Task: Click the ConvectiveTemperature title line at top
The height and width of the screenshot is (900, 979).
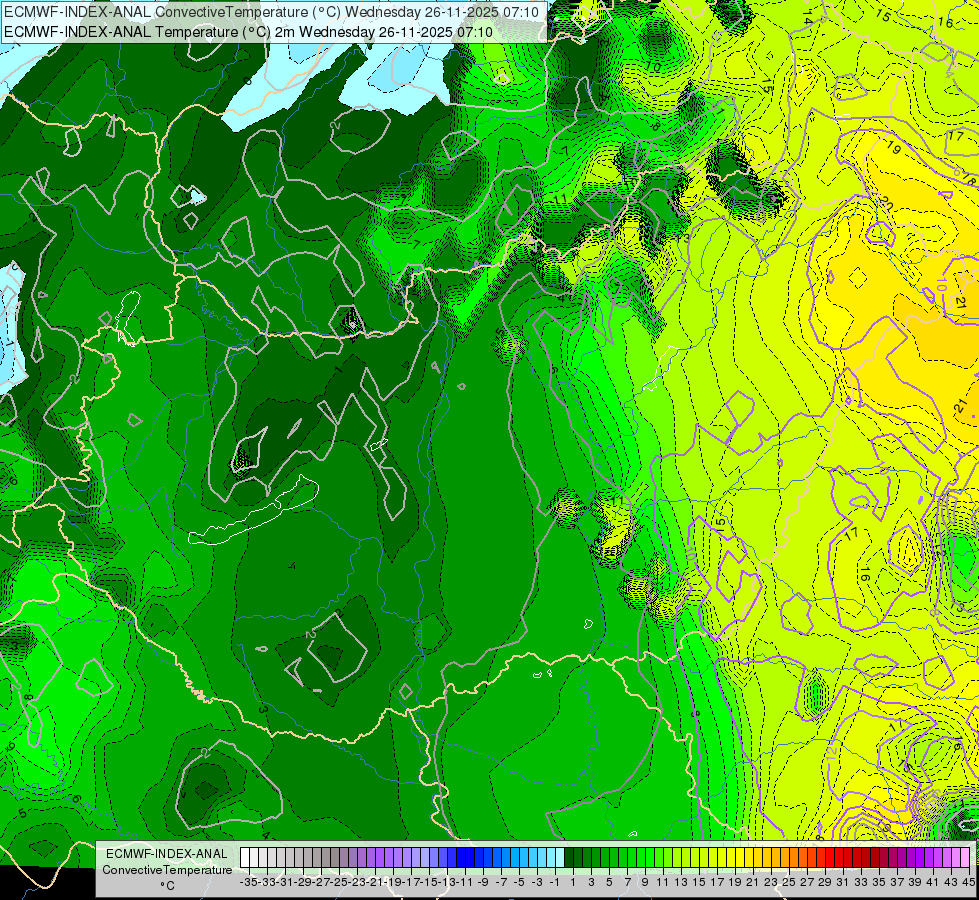Action: 272,12
